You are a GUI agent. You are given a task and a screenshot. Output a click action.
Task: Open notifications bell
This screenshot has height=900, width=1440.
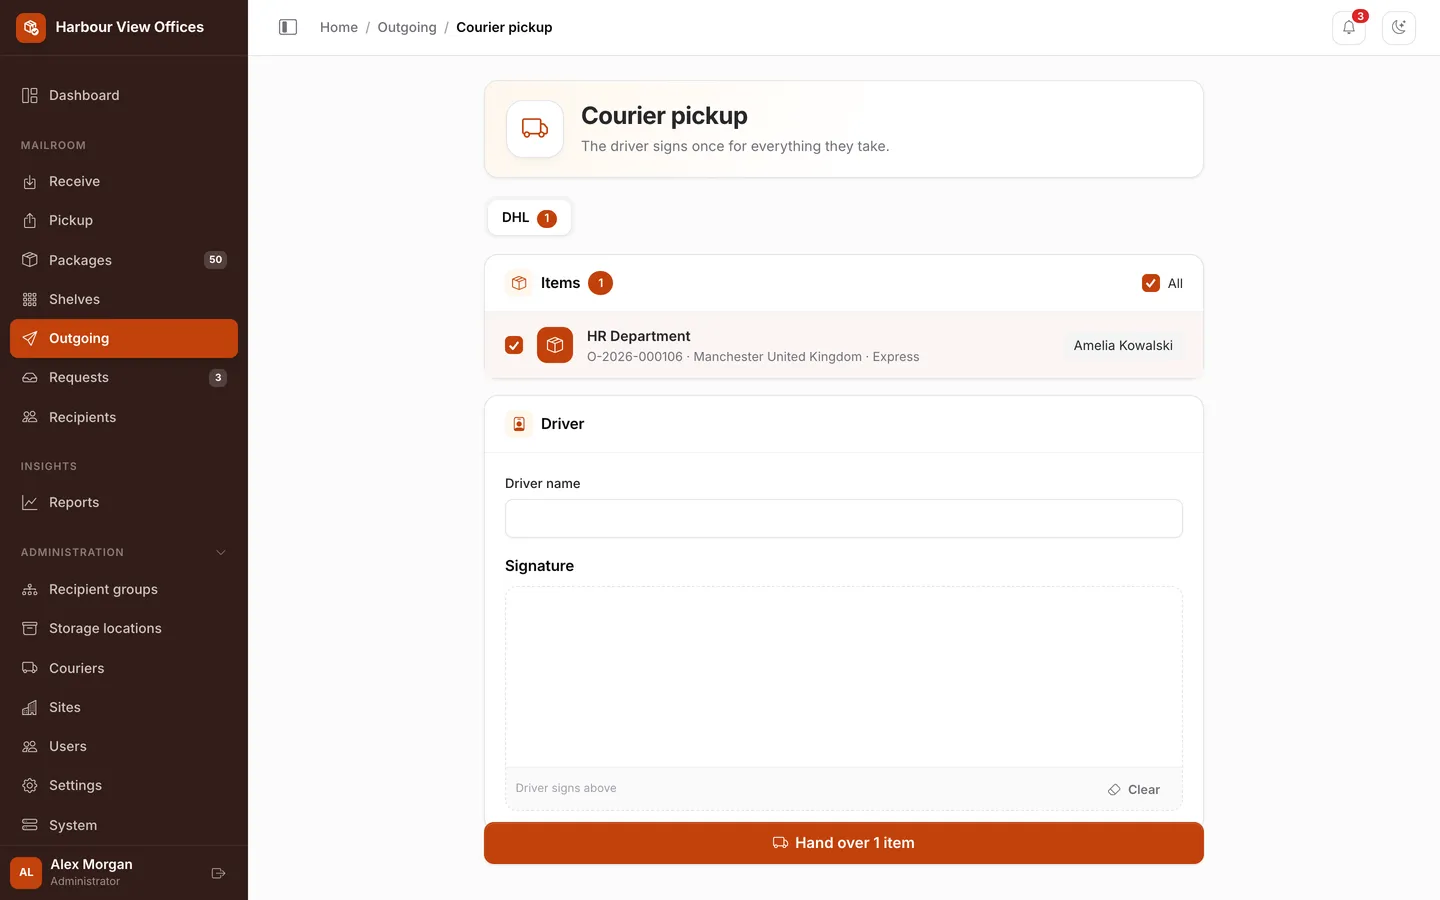point(1349,28)
